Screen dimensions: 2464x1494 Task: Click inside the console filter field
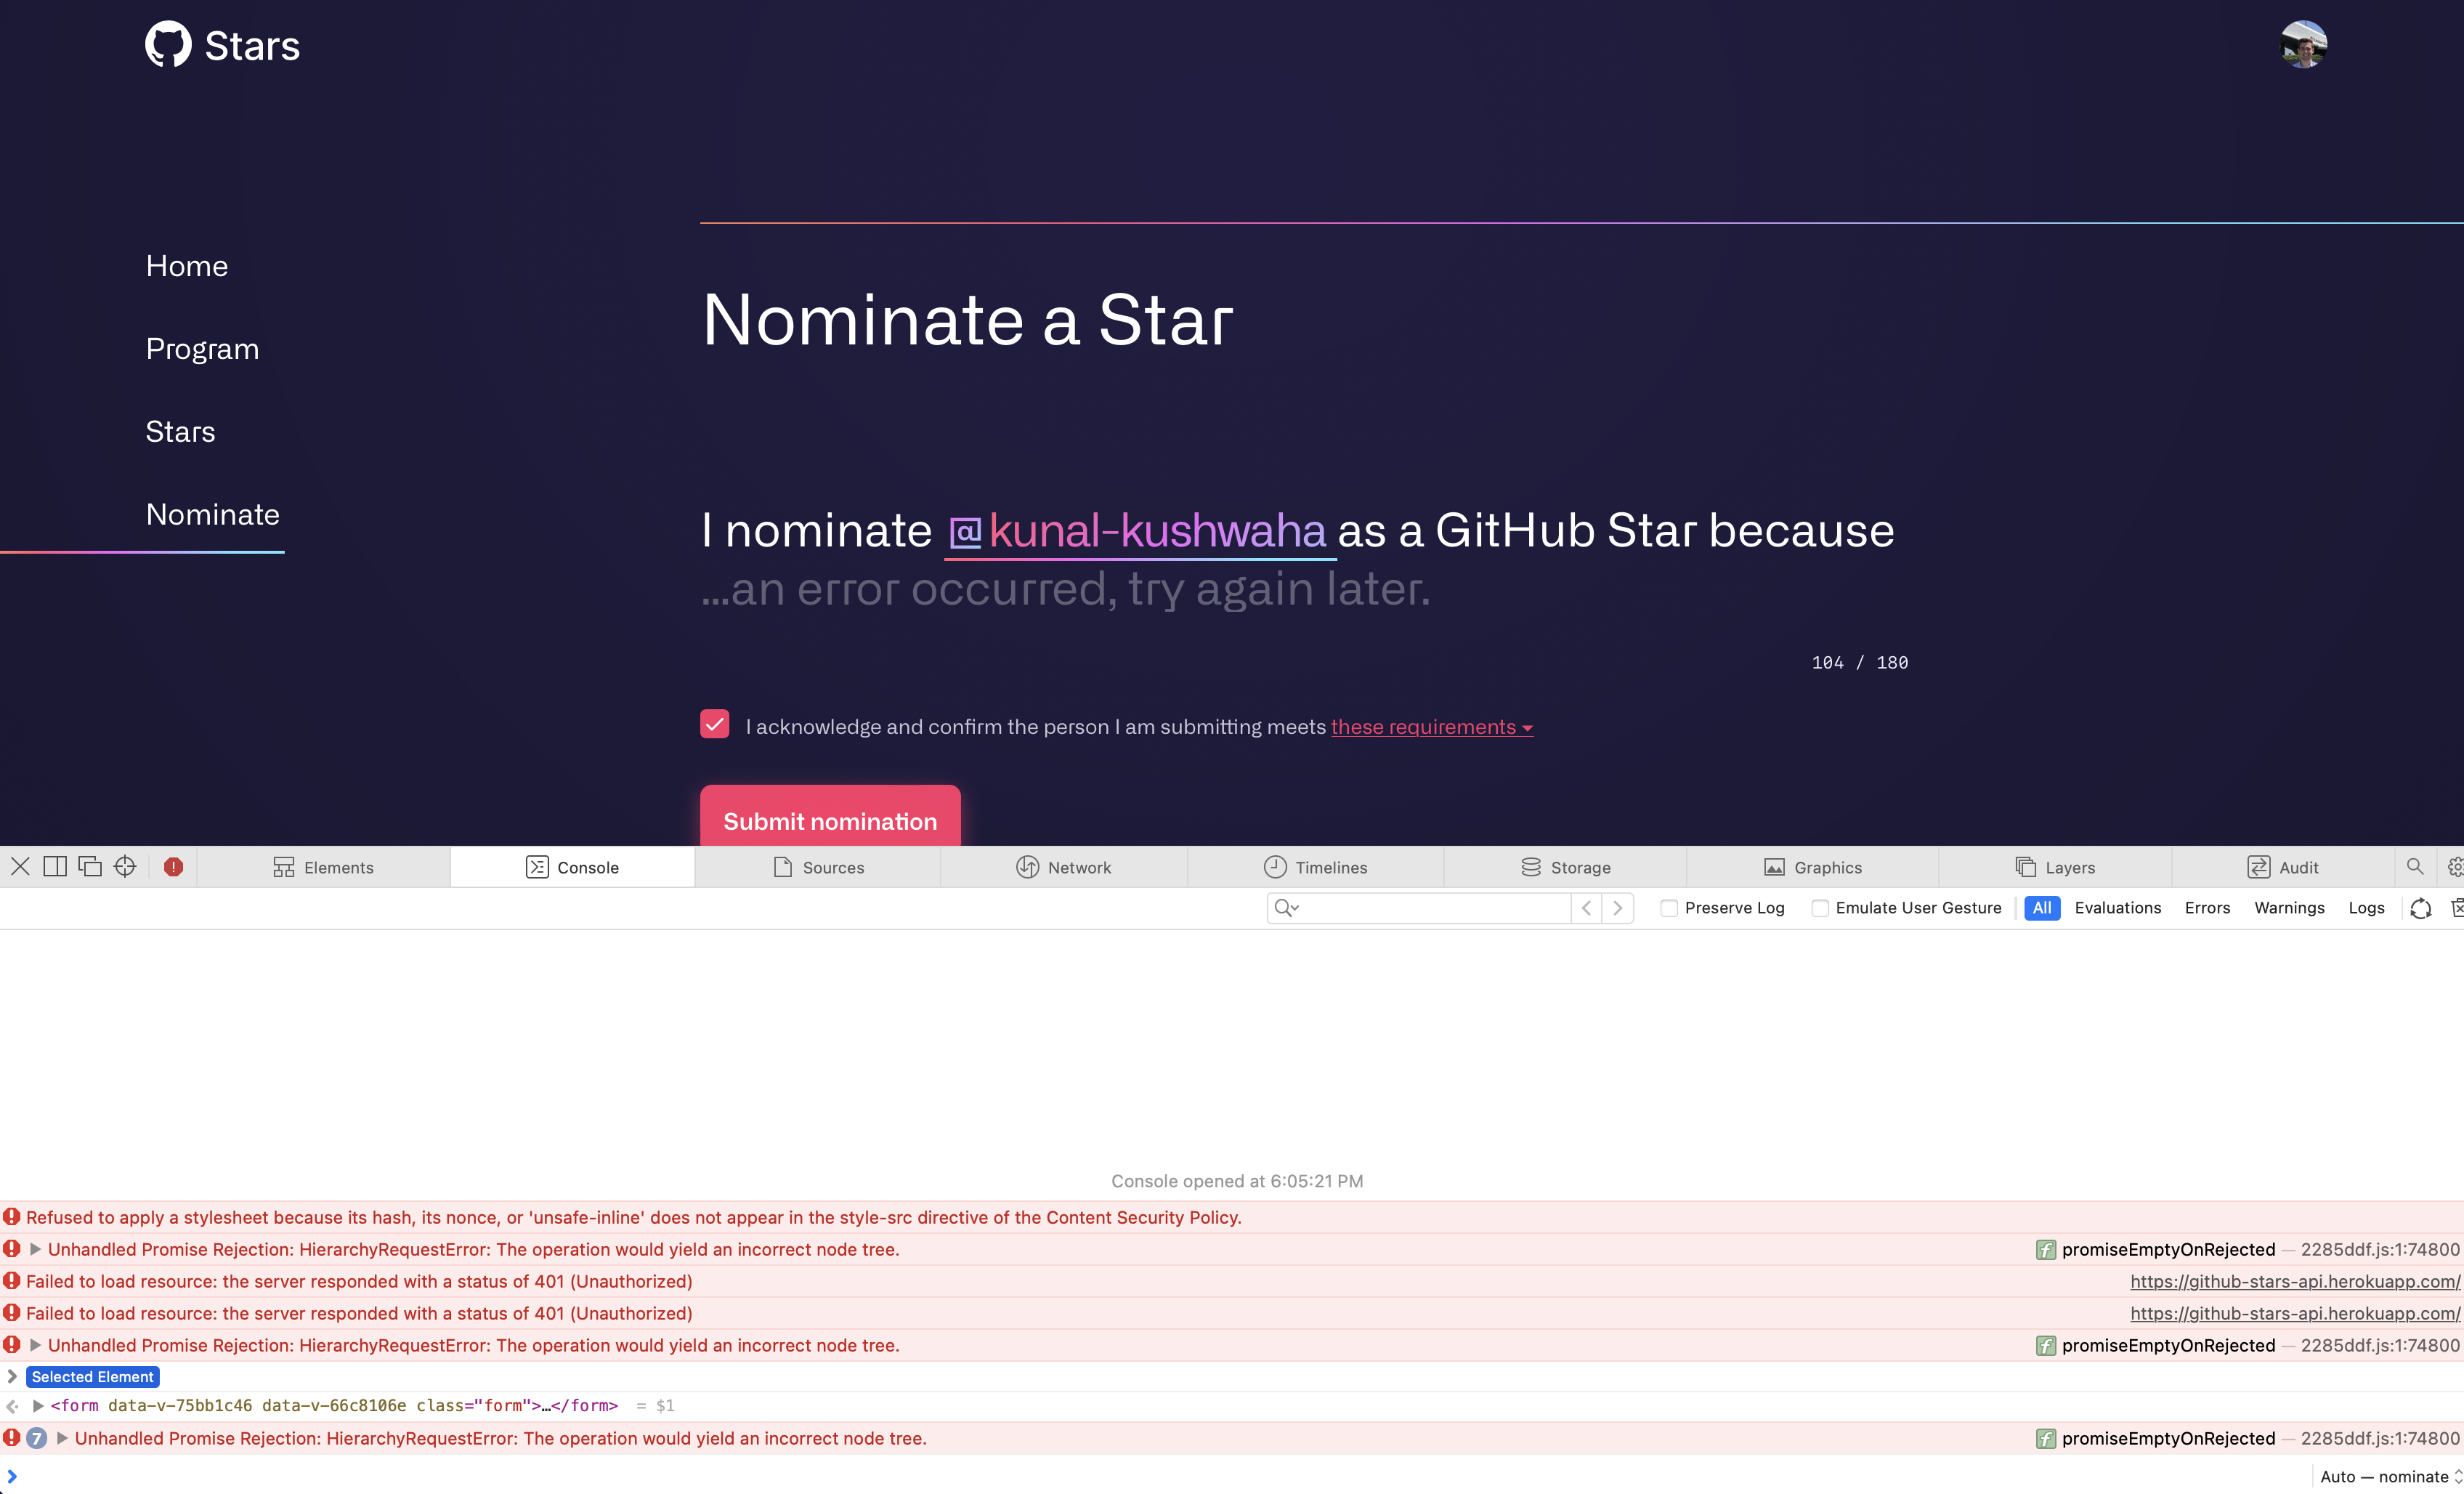click(x=1420, y=908)
